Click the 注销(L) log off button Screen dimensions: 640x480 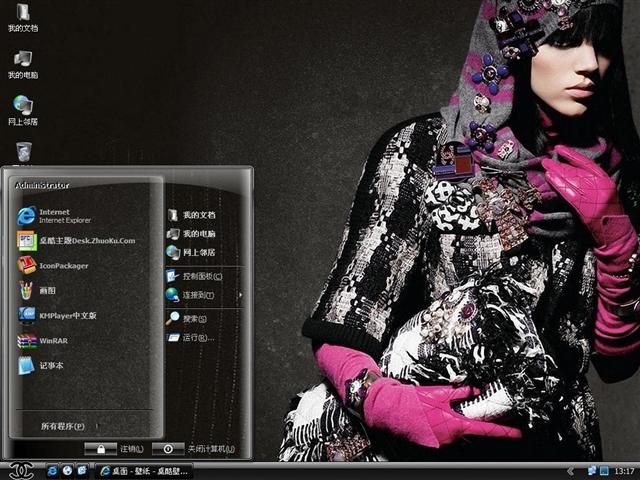tap(114, 449)
